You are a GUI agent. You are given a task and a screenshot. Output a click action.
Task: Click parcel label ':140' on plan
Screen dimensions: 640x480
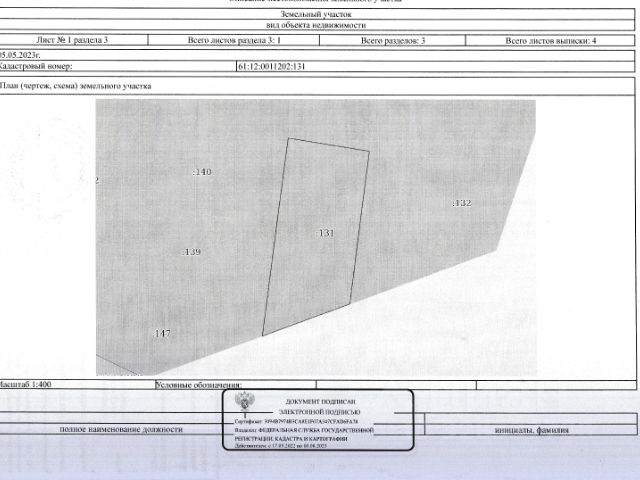pos(202,172)
